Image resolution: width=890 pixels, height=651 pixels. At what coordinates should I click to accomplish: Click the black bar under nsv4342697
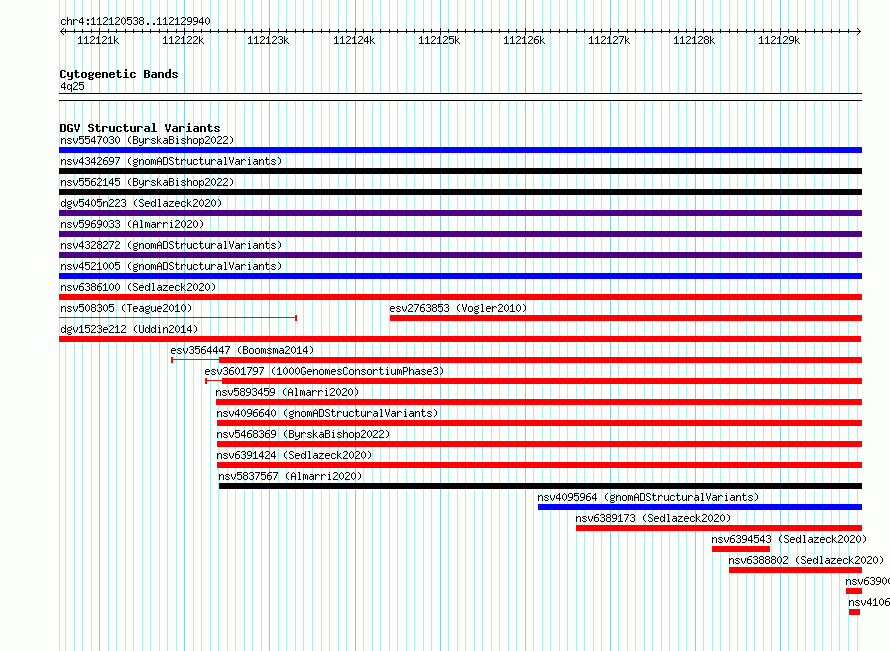[x=460, y=171]
